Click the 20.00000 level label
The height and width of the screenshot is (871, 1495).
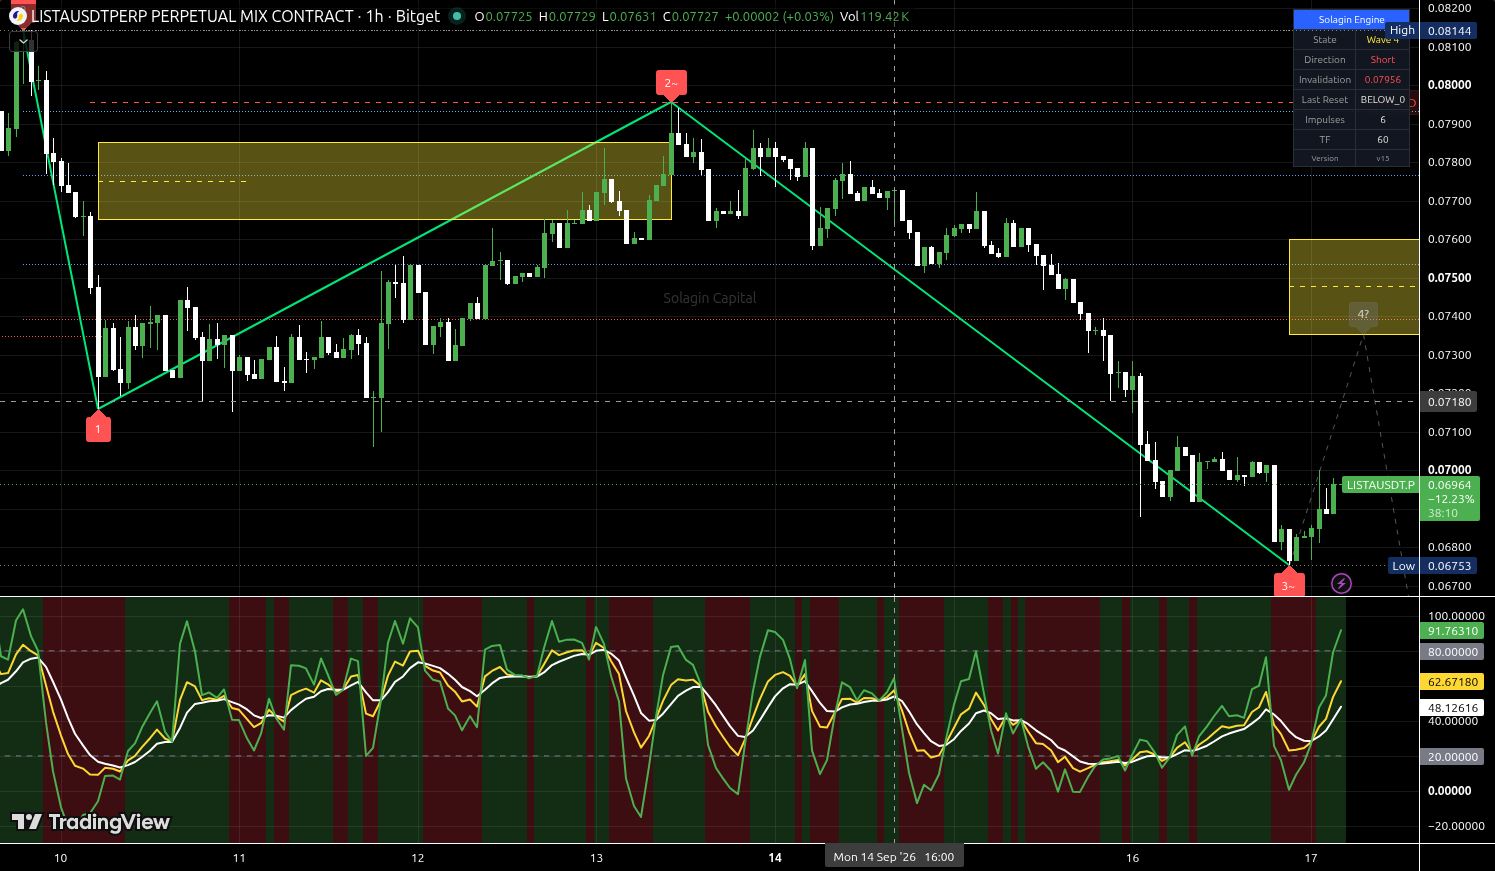(1452, 757)
